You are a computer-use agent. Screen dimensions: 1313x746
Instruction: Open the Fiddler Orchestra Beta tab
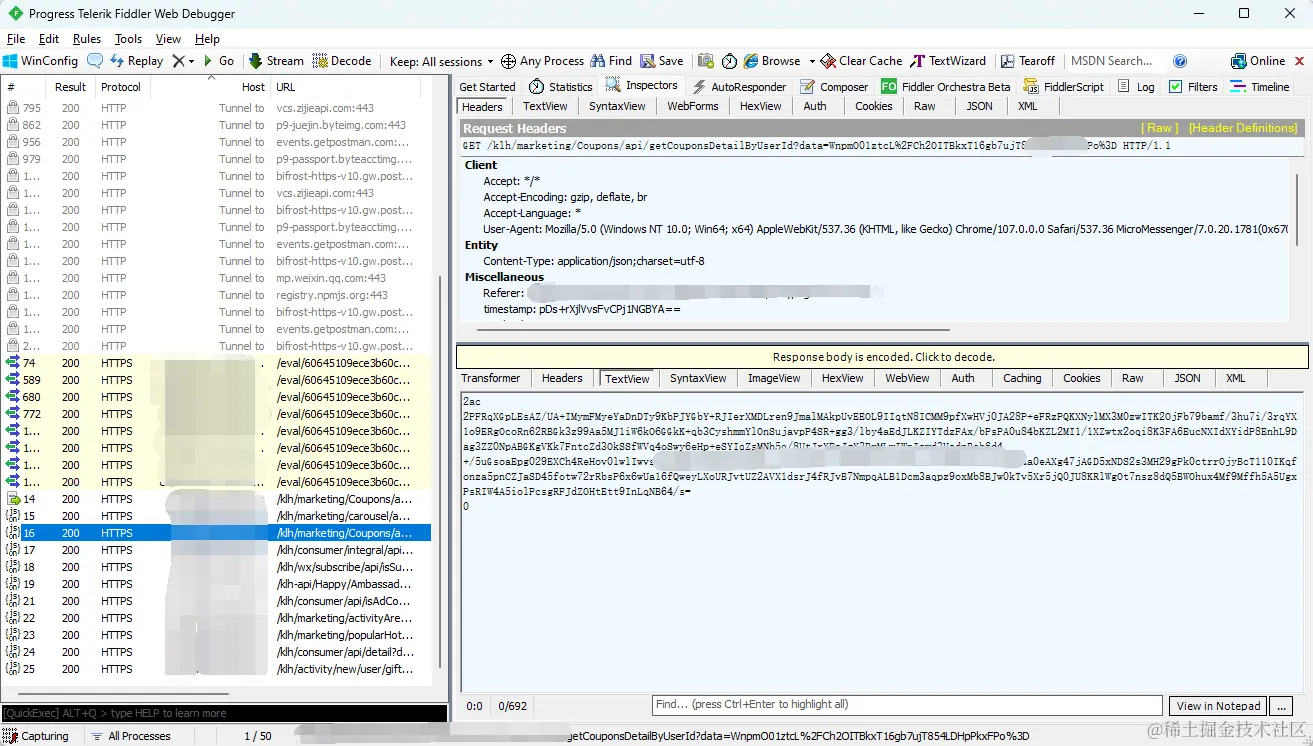point(946,87)
